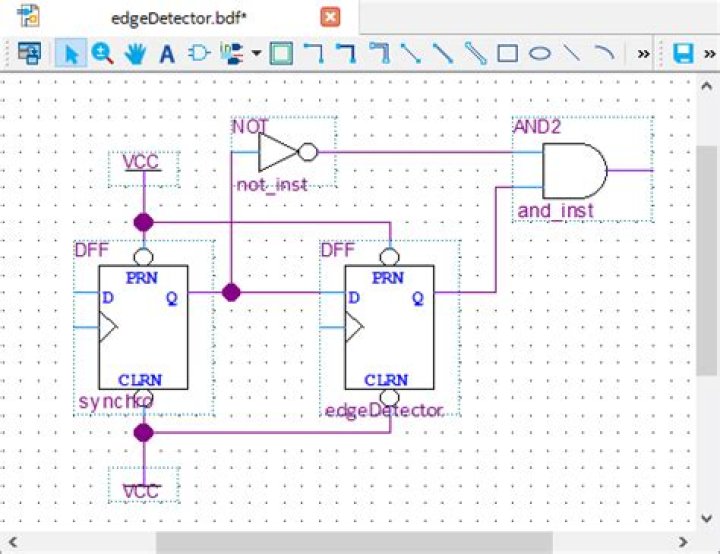Expand hidden drawing tools chevron

[644, 54]
